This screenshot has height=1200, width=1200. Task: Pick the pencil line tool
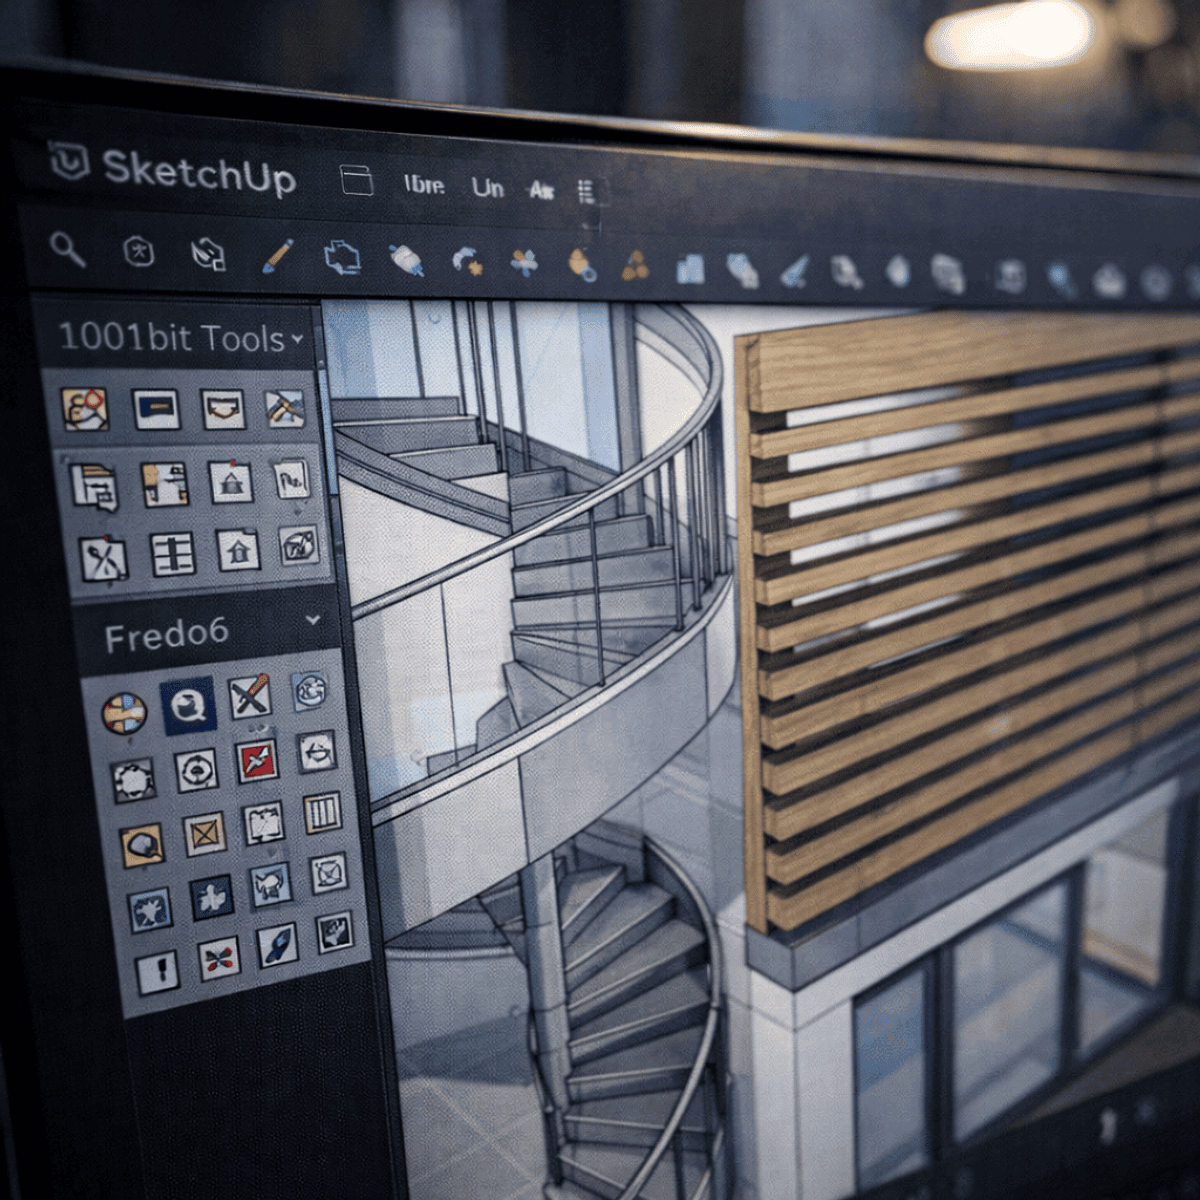point(277,256)
